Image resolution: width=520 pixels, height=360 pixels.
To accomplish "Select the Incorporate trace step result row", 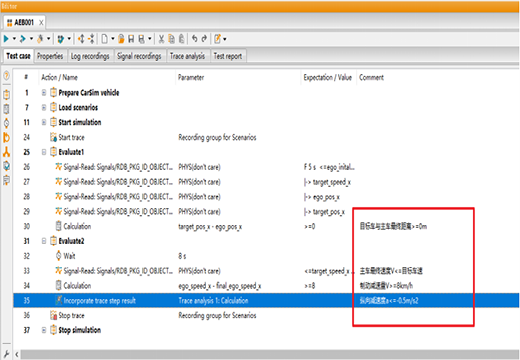I will [266, 300].
